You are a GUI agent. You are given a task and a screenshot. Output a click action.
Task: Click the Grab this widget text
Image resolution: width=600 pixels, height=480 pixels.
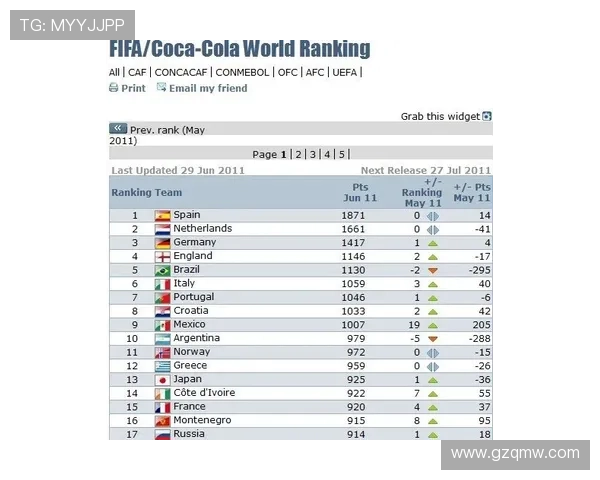coord(440,116)
